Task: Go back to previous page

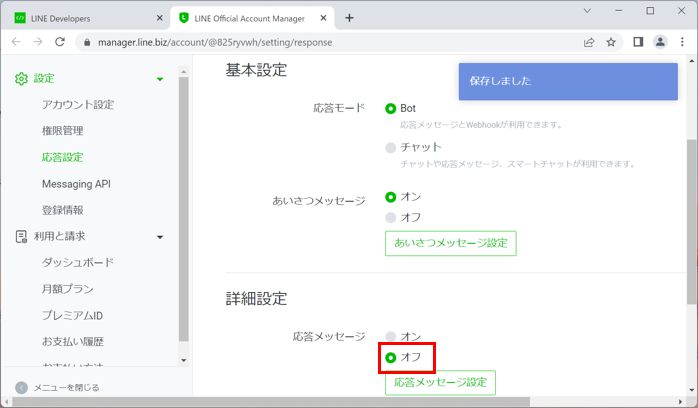Action: point(16,42)
